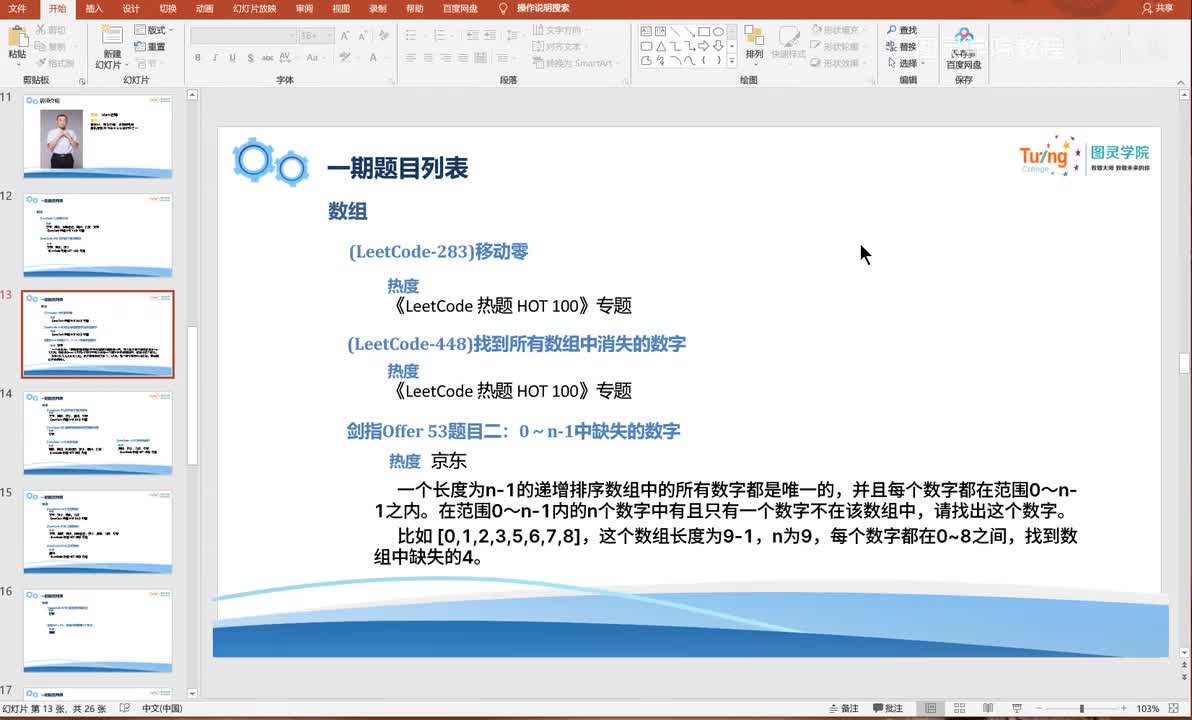Select the oval shape in gallery
Image resolution: width=1192 pixels, height=720 pixels.
(718, 31)
